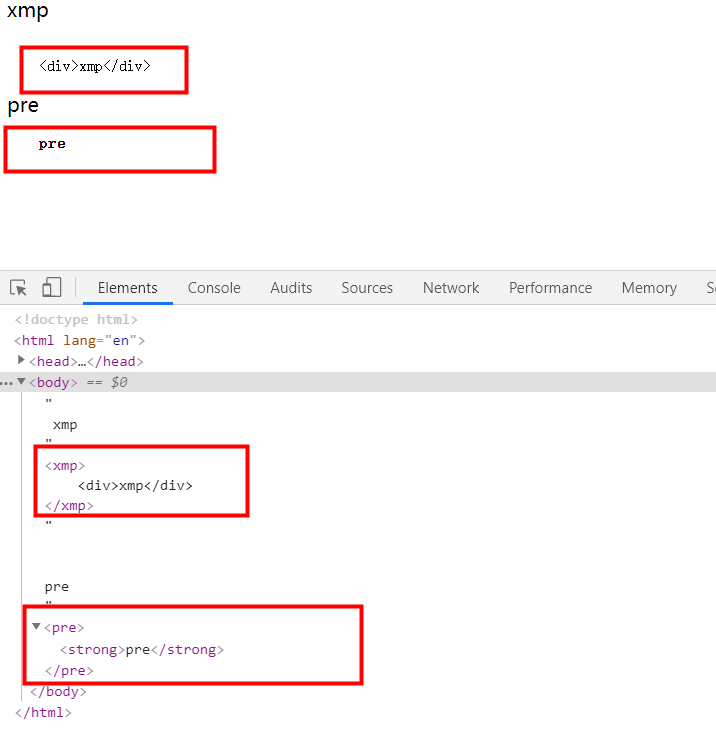Click the <div>xmp</div> text in DOM tree
The height and width of the screenshot is (748, 716).
point(135,486)
